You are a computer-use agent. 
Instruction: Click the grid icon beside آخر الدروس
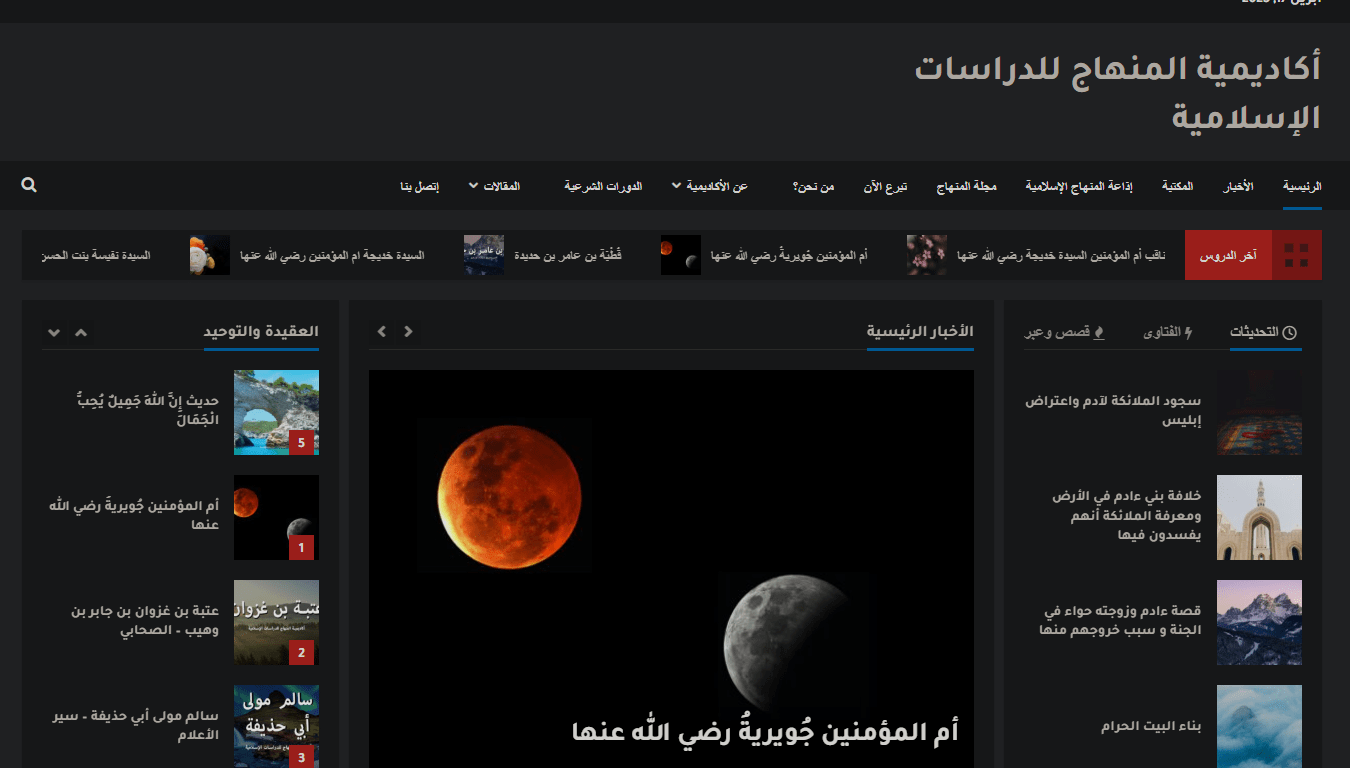[x=1296, y=255]
